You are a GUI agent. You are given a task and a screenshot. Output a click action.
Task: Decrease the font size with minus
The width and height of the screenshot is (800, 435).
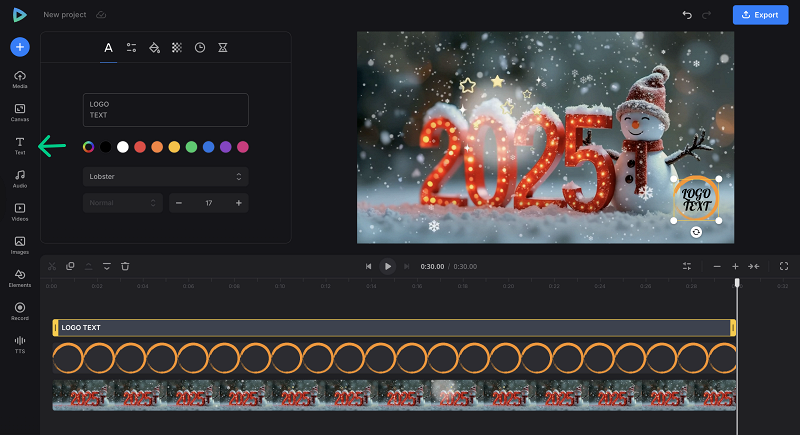179,203
